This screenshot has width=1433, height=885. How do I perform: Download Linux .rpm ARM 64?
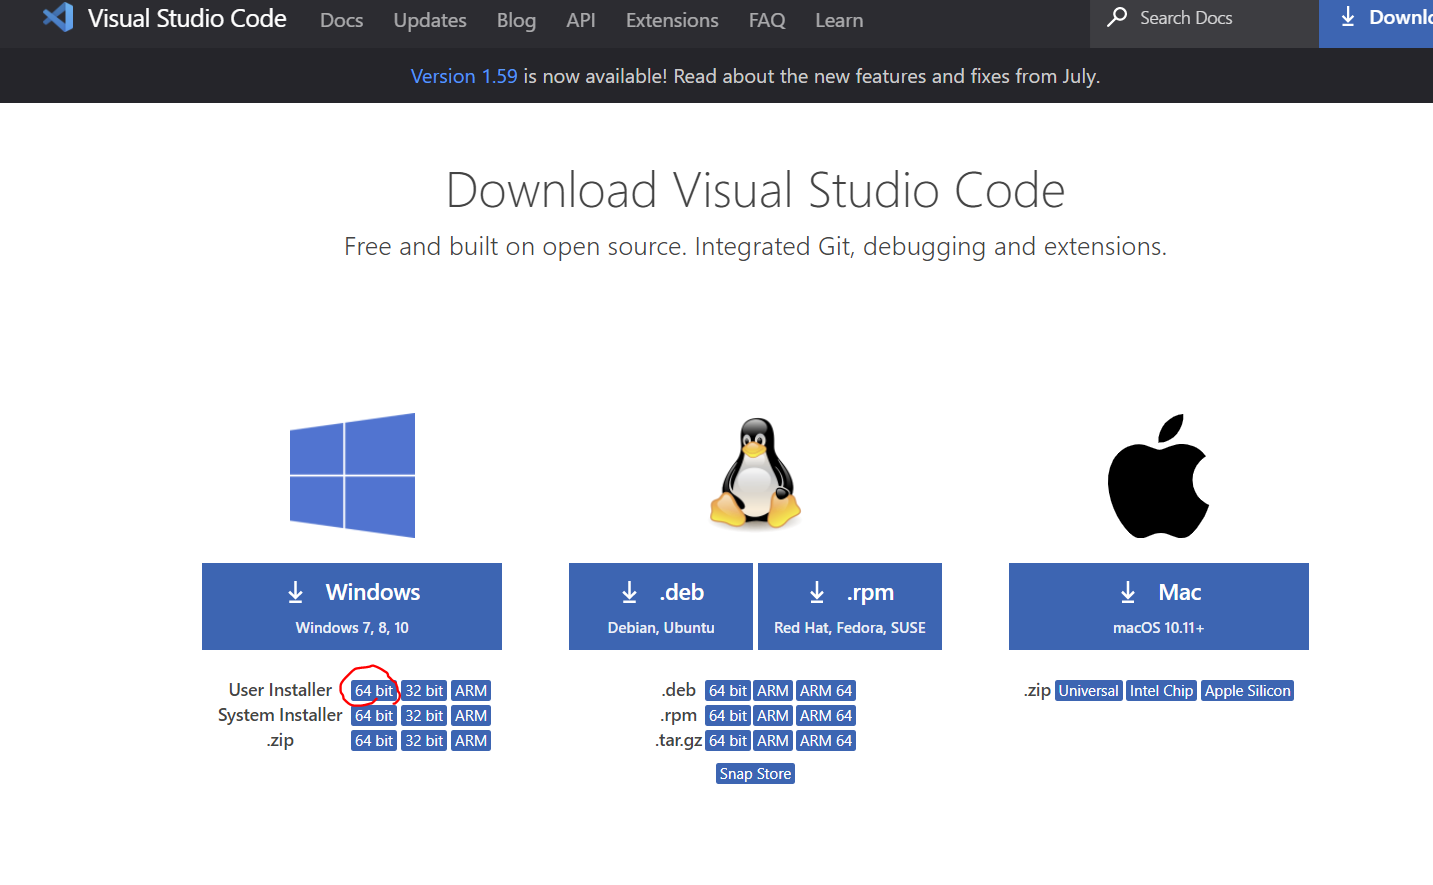(826, 716)
